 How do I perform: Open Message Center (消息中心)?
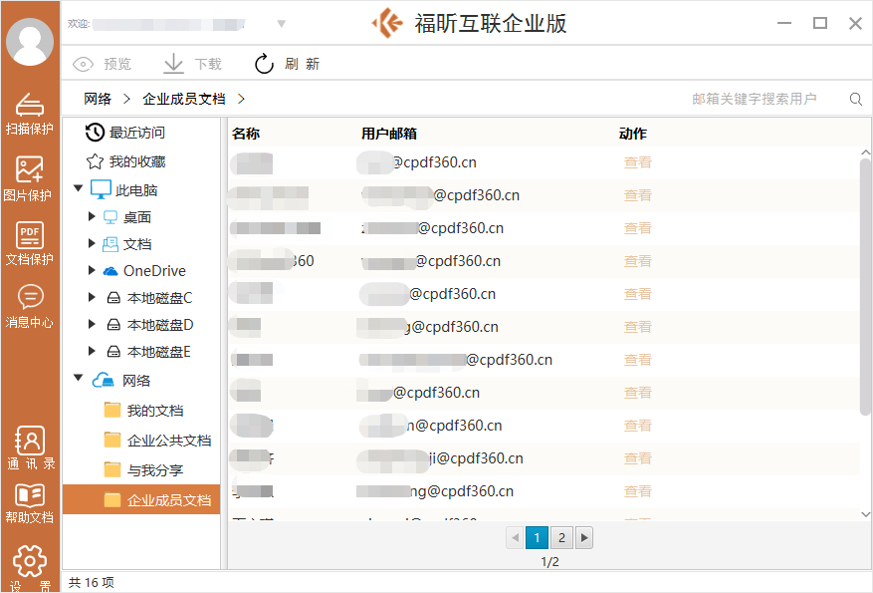30,306
